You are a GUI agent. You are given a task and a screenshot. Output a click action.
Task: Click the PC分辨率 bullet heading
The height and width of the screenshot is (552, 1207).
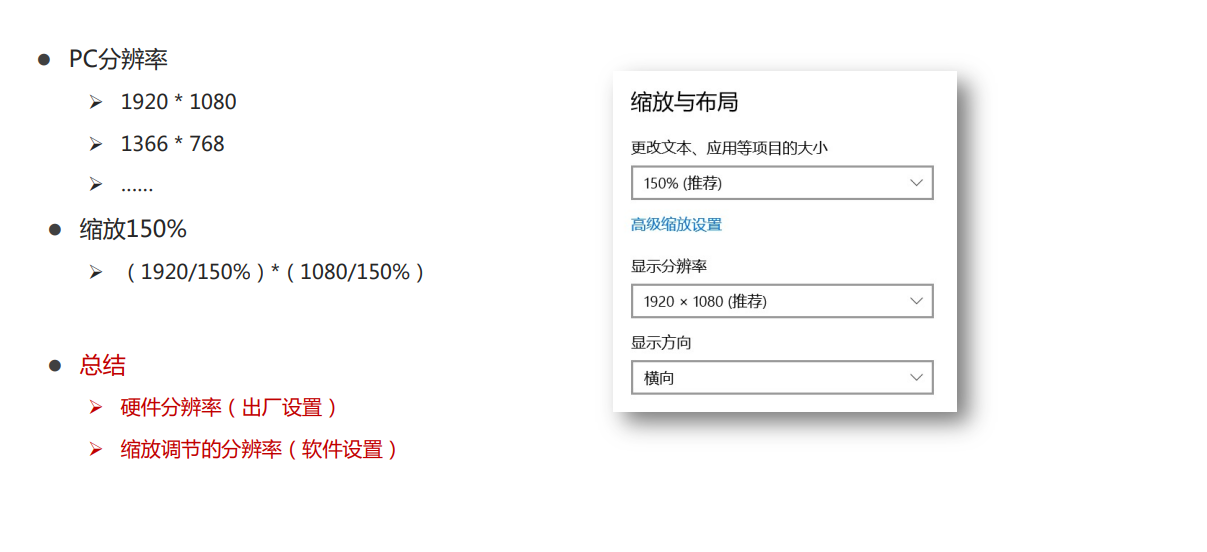coord(118,59)
